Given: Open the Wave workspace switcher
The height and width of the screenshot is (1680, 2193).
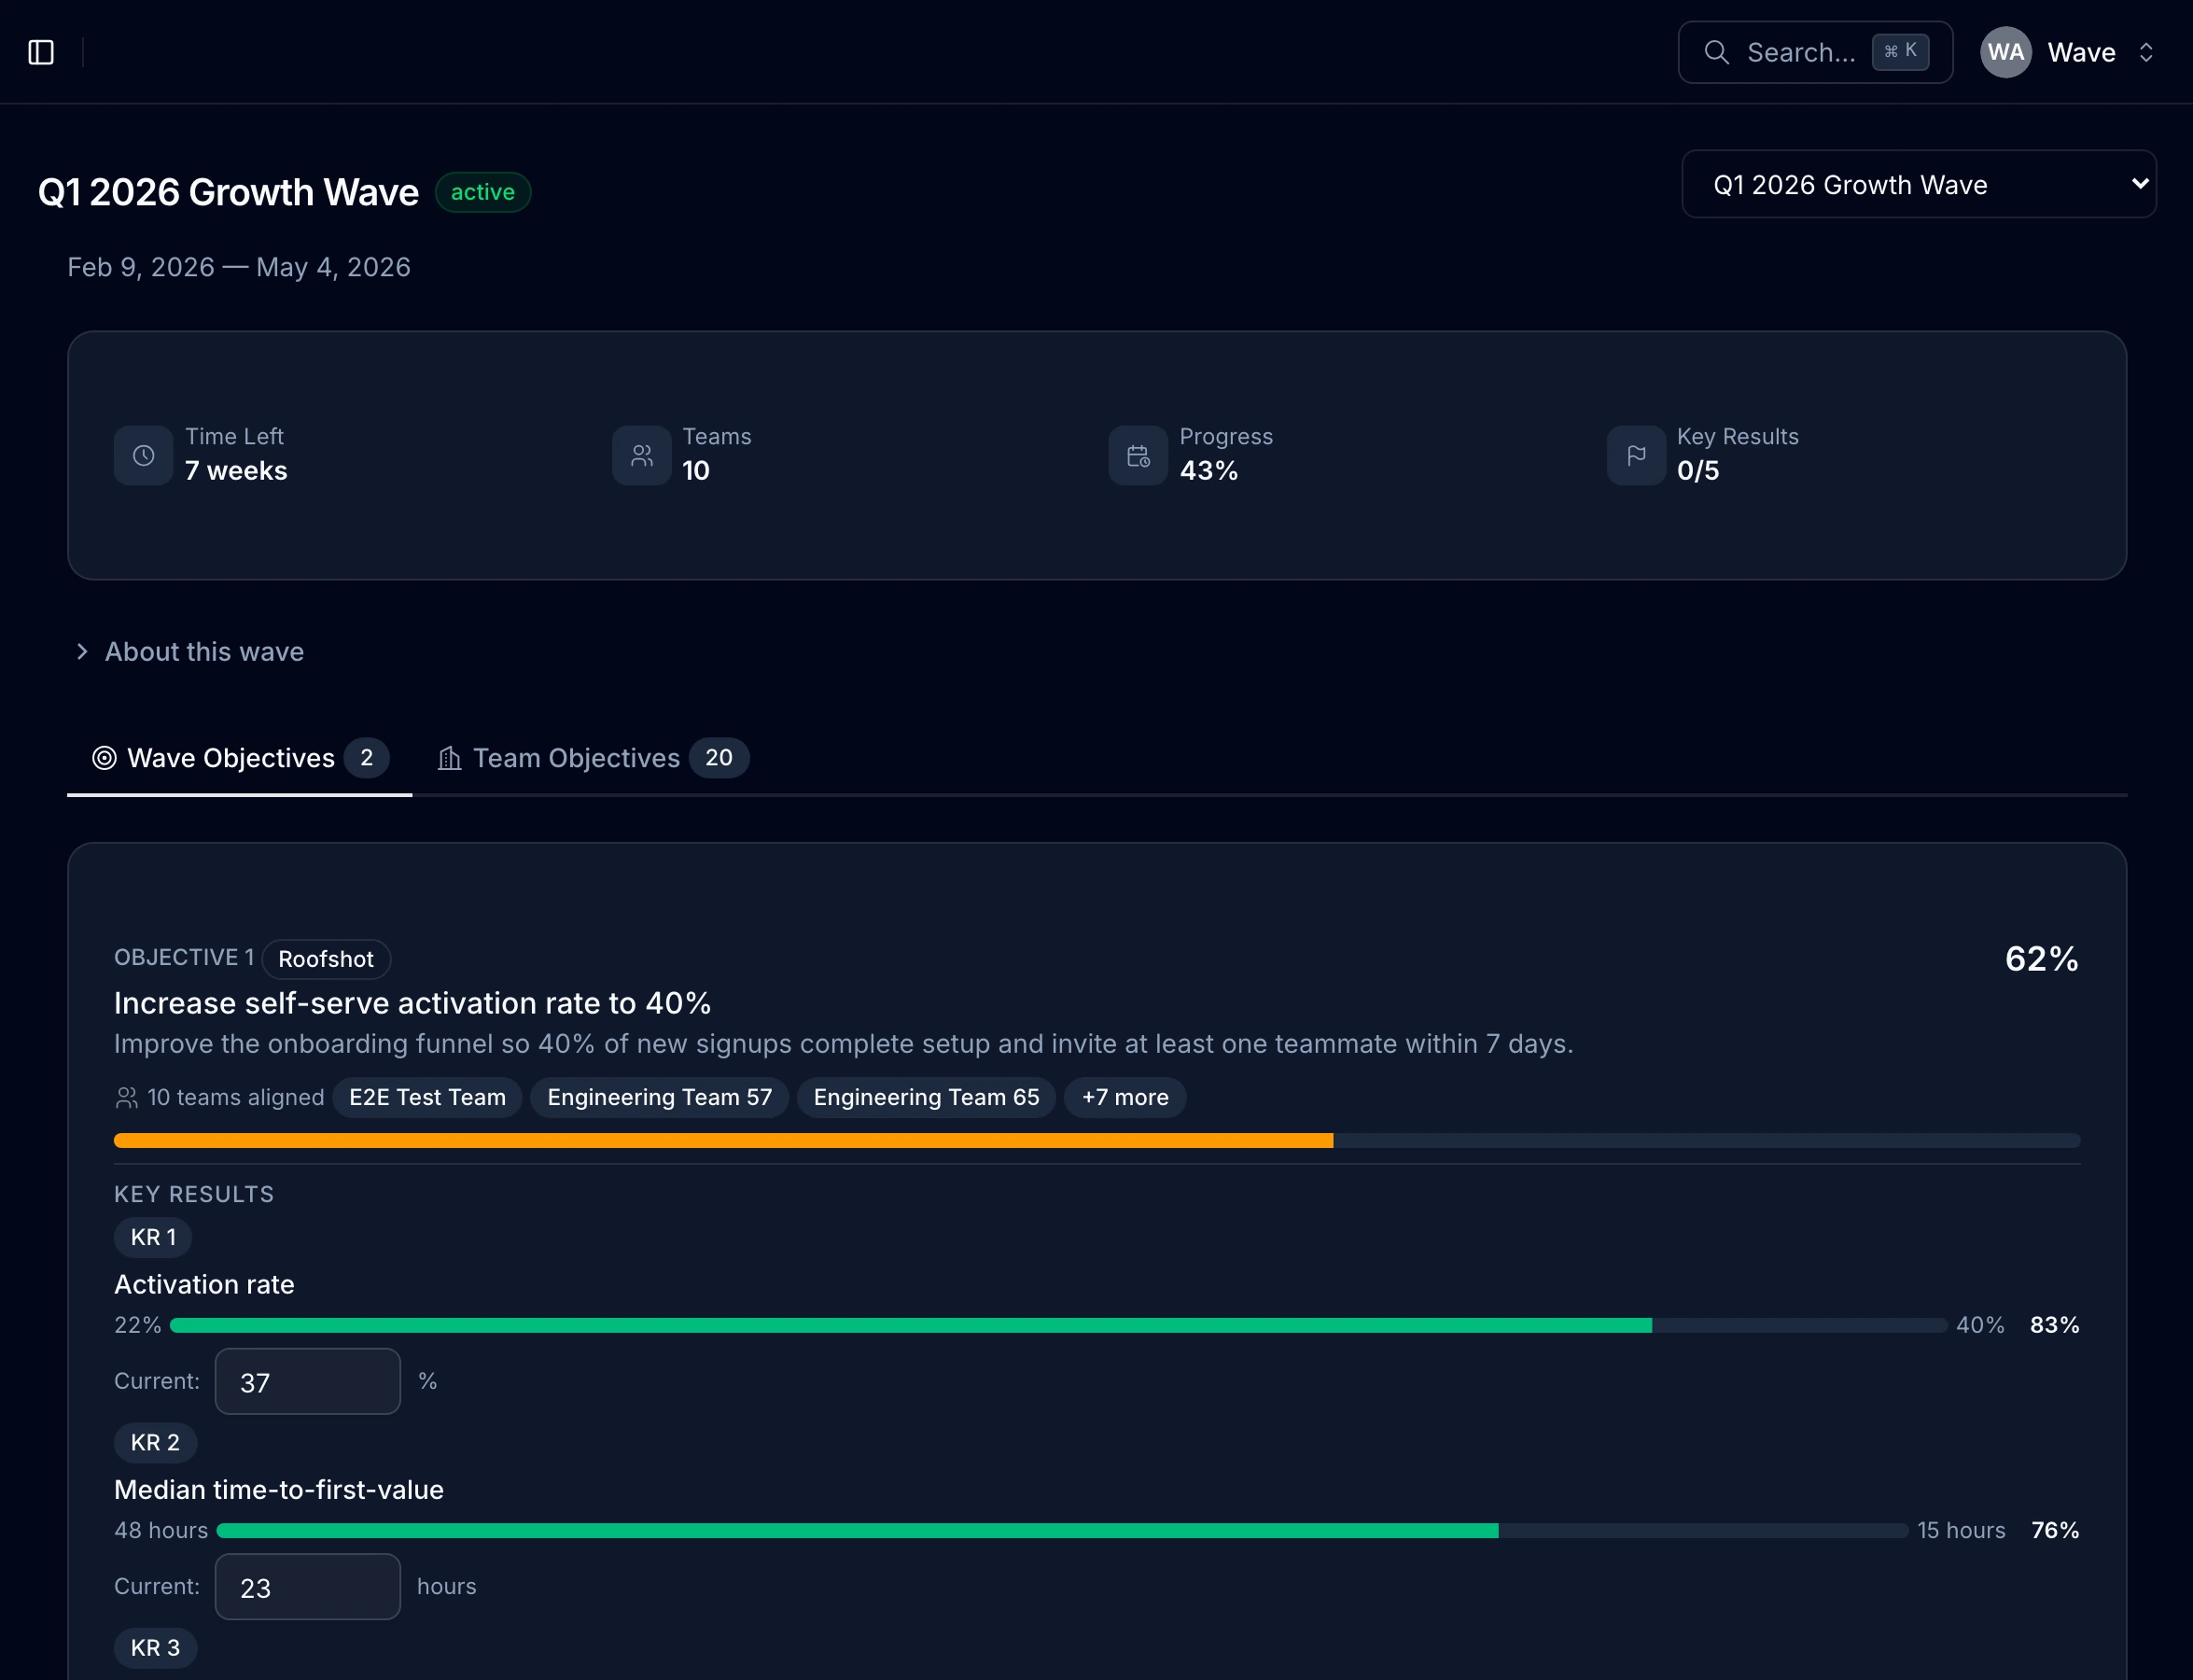Looking at the screenshot, I should pos(2067,52).
